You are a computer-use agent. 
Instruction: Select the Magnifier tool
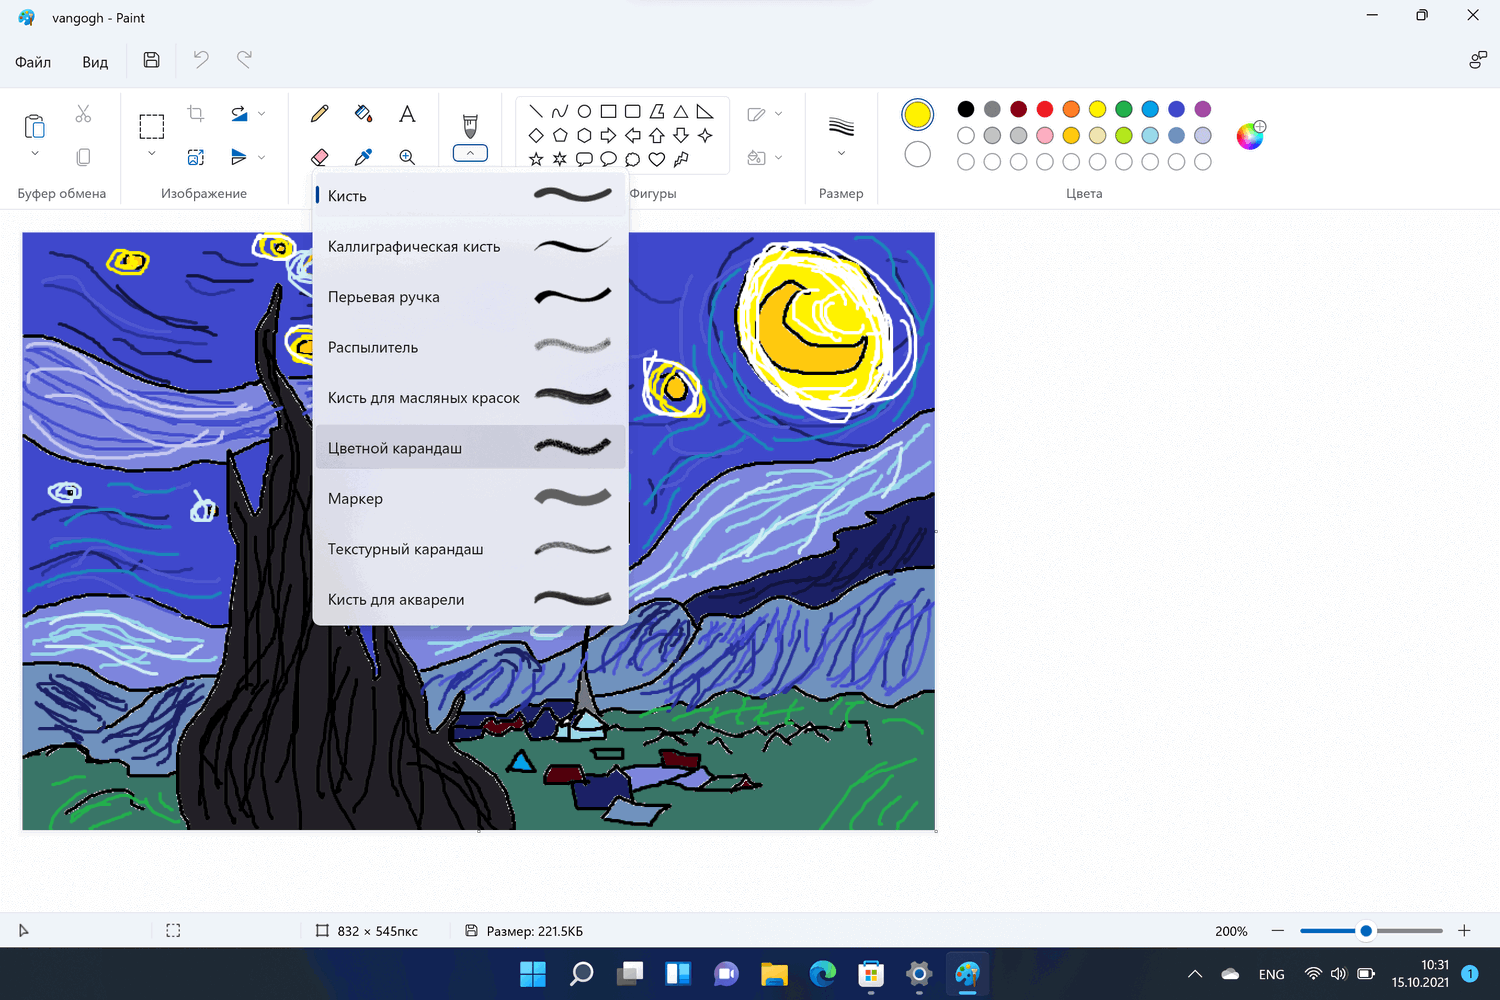click(407, 157)
